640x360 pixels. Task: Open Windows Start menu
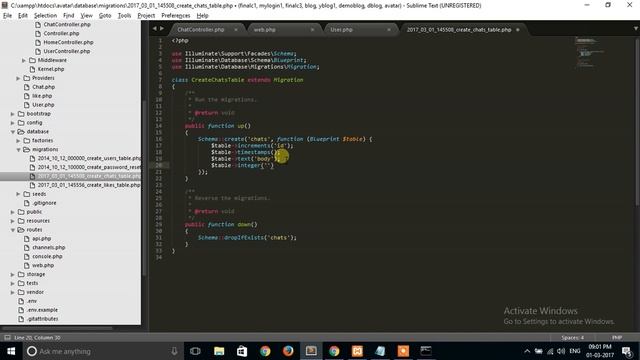coord(11,351)
